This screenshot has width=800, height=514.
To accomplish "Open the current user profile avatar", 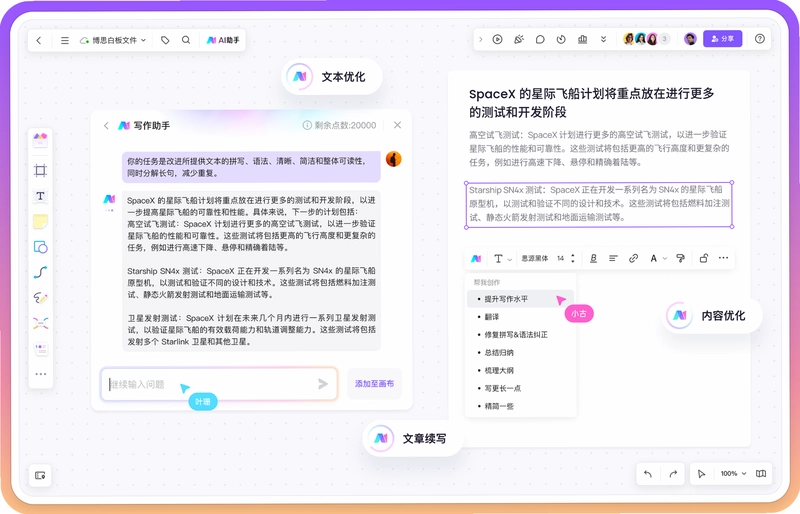I will point(690,39).
